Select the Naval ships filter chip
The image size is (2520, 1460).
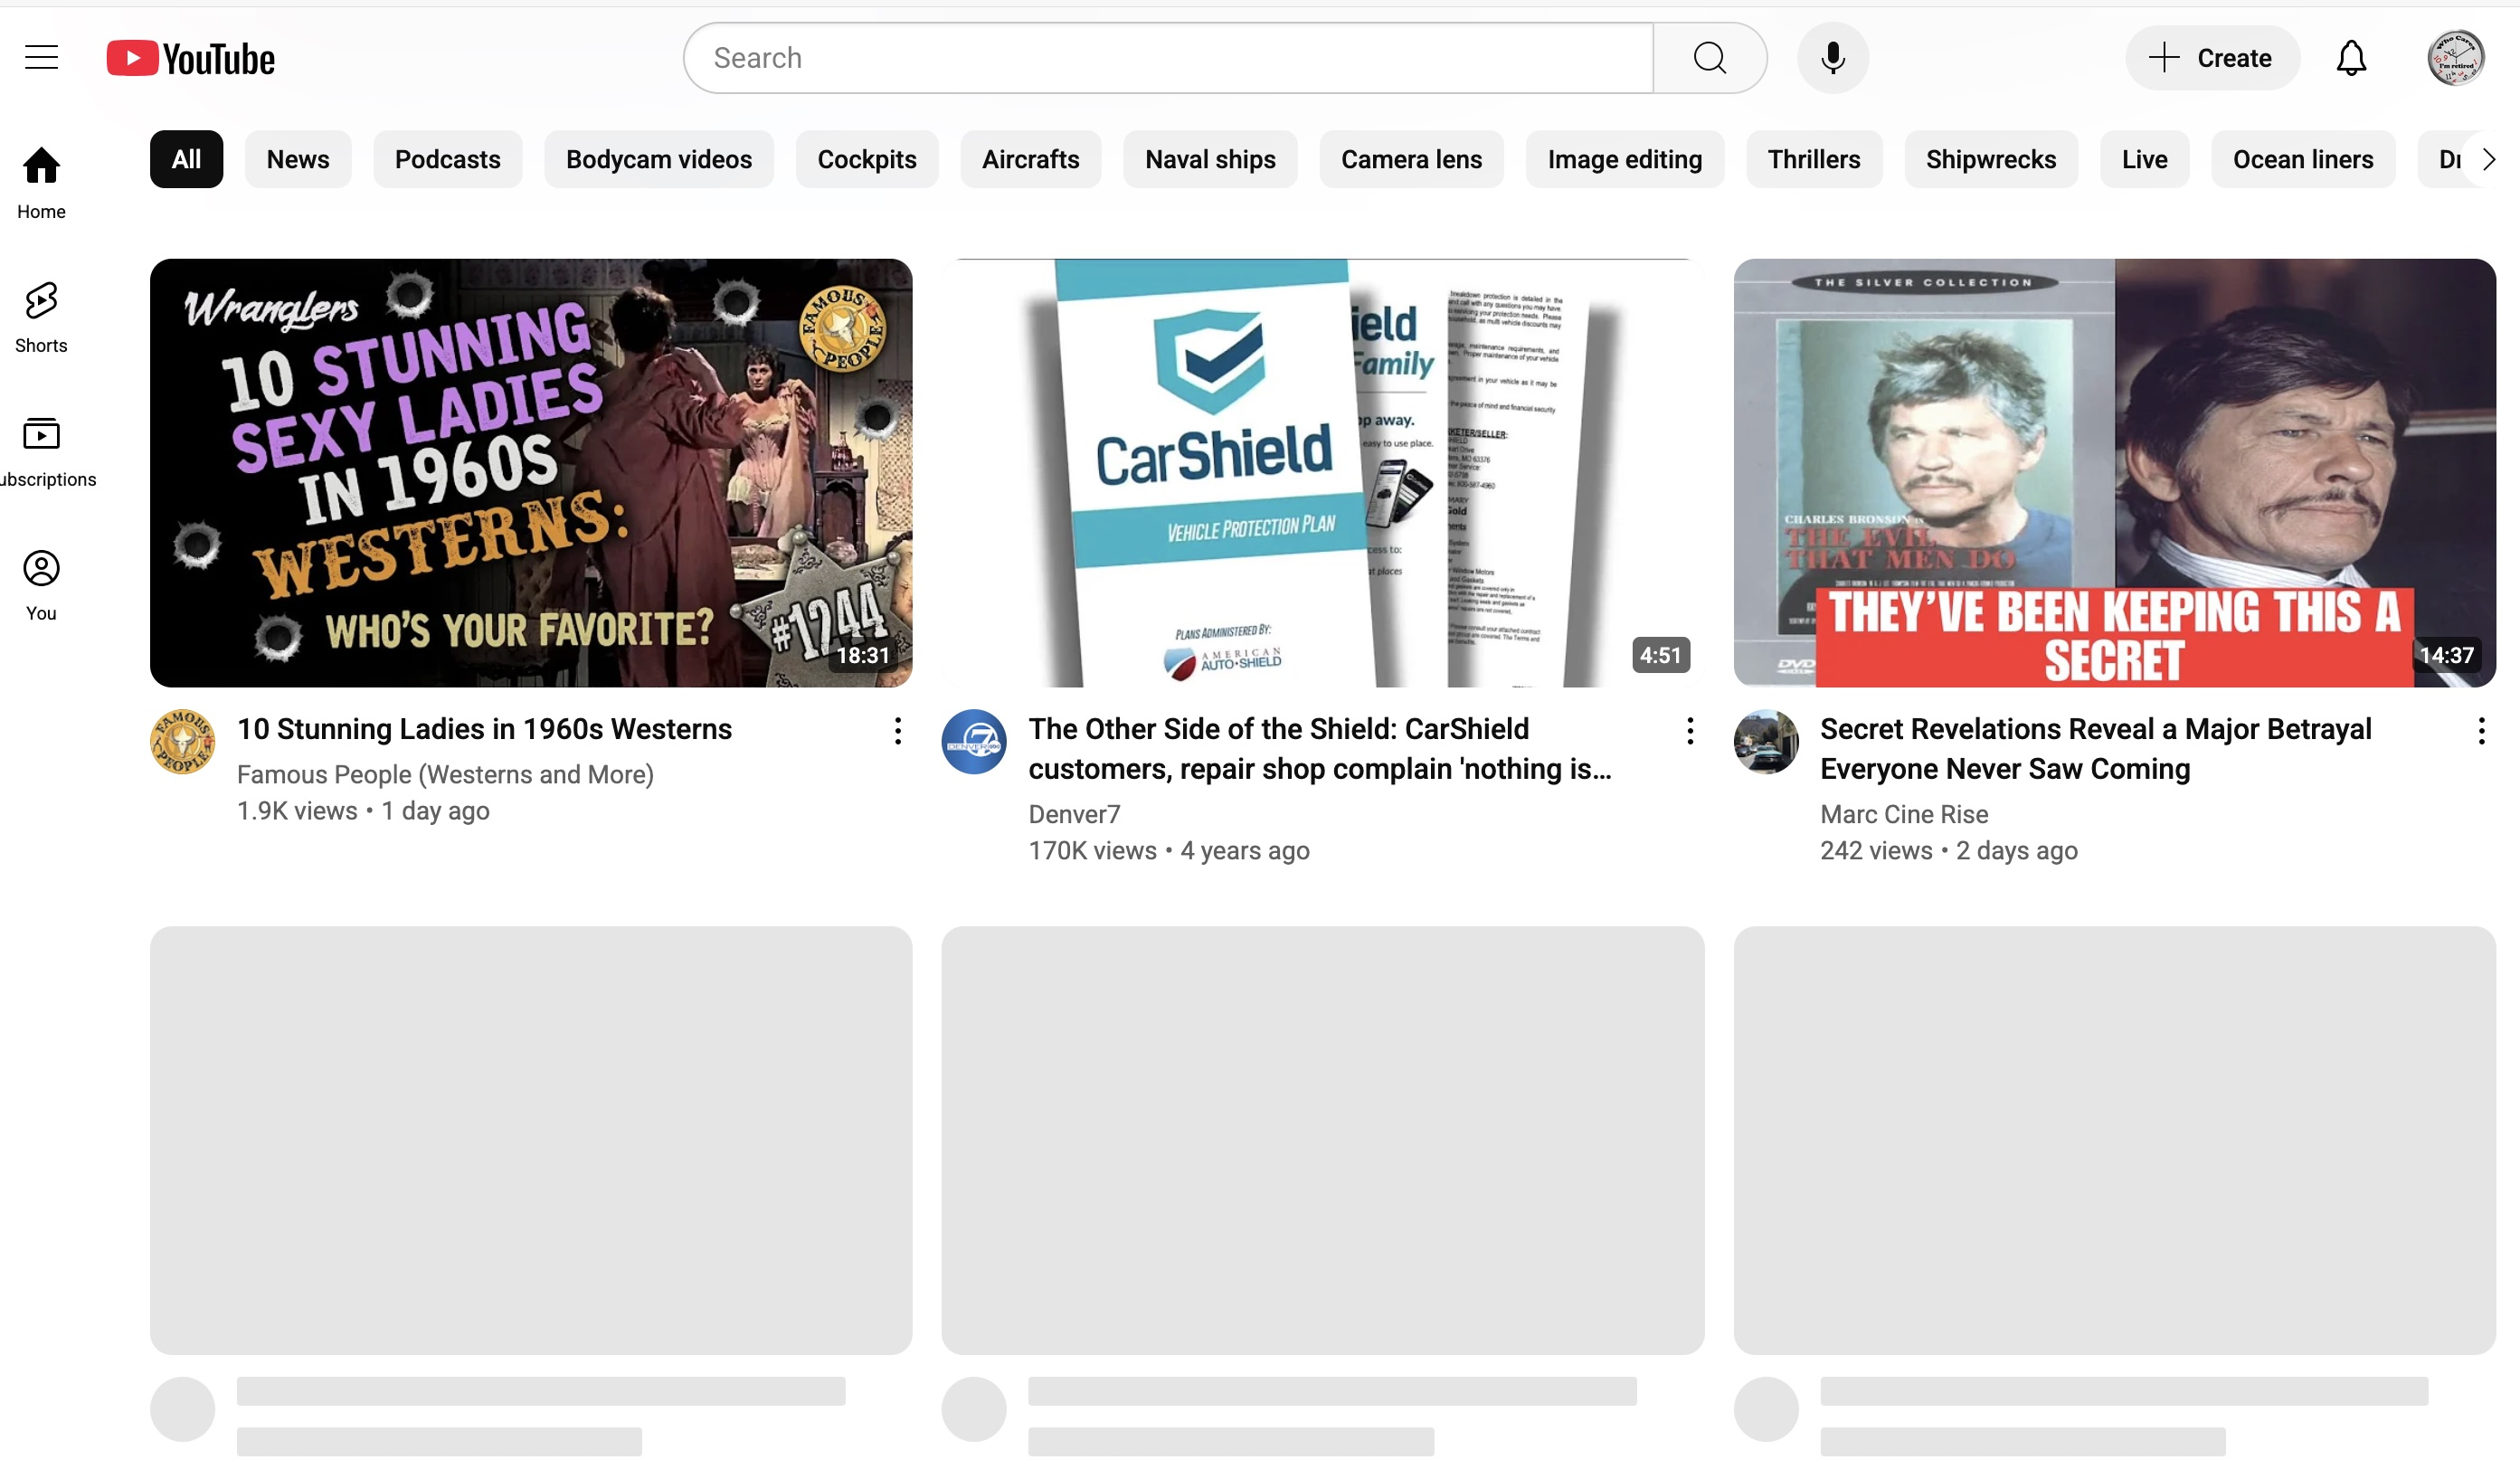point(1210,159)
